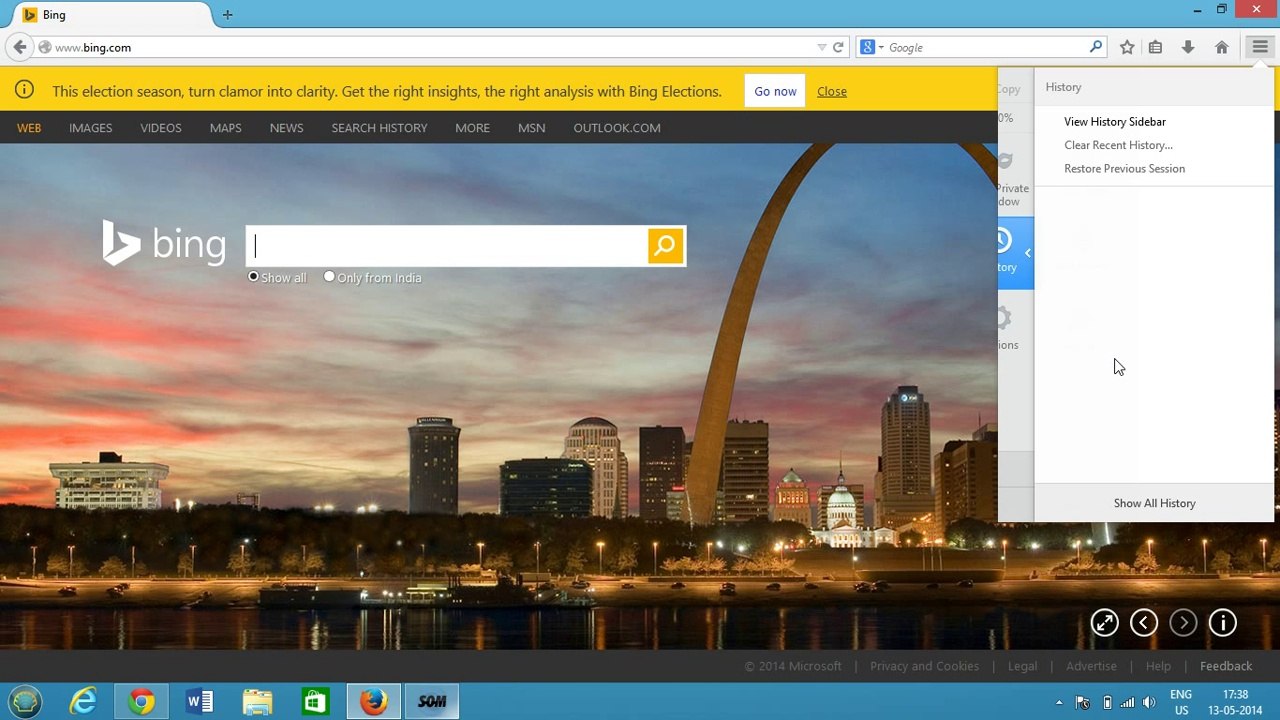Expand the Bing background image to fullscreen
The image size is (1280, 720).
(1104, 623)
